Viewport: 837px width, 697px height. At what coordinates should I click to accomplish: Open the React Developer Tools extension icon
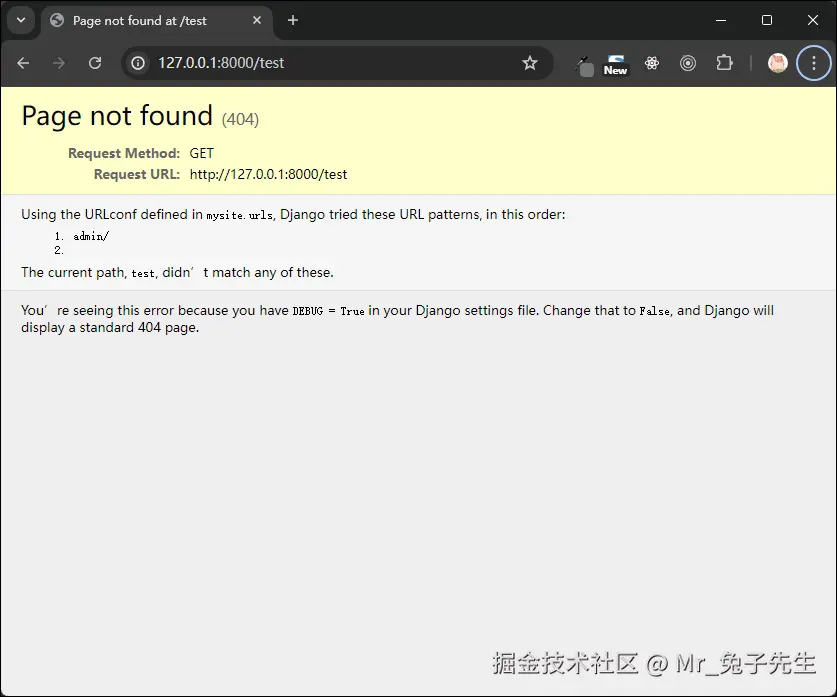[x=652, y=63]
